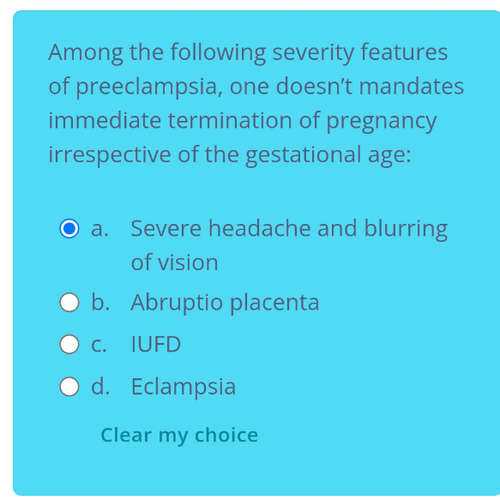
Task: Click the word 'mandates' in the question
Action: tap(411, 86)
